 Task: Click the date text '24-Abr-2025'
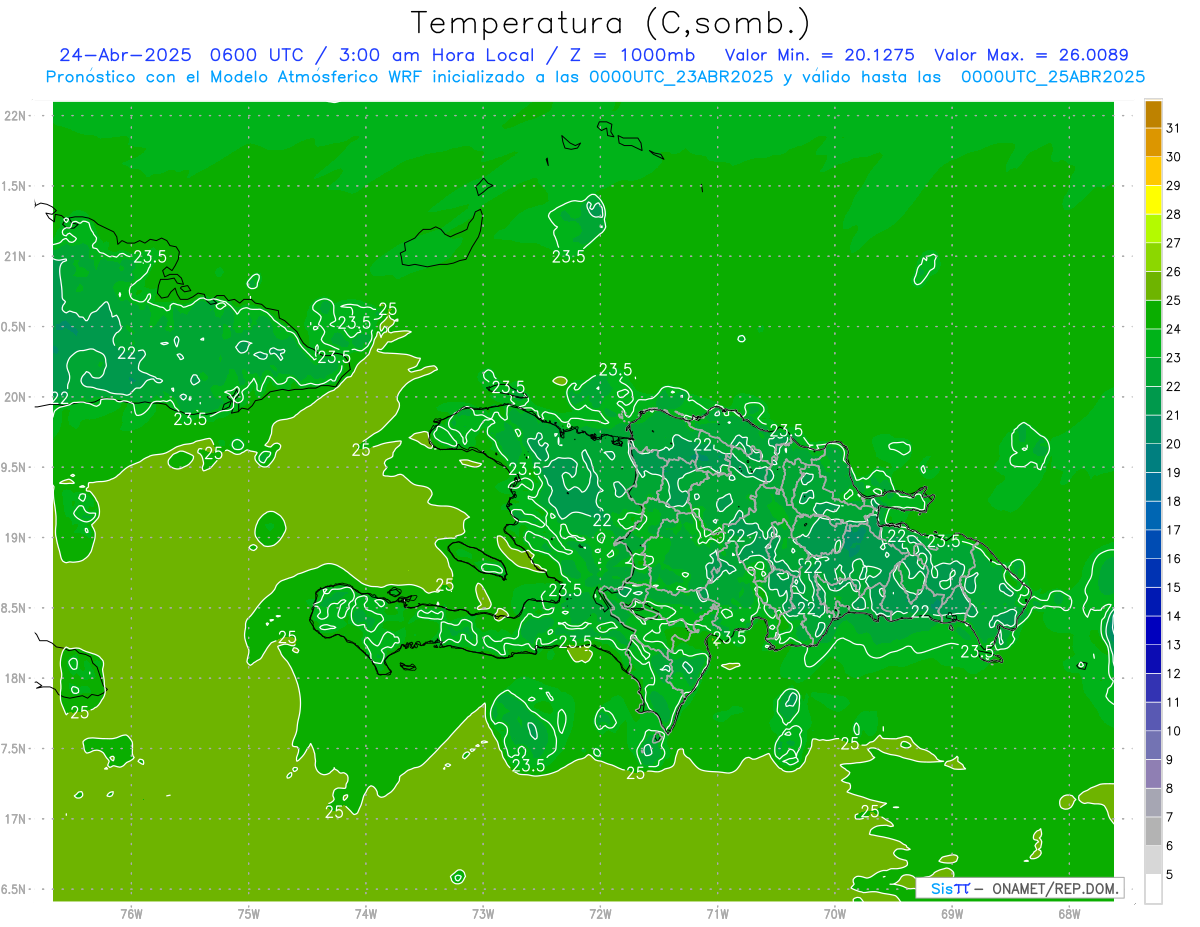click(x=125, y=55)
